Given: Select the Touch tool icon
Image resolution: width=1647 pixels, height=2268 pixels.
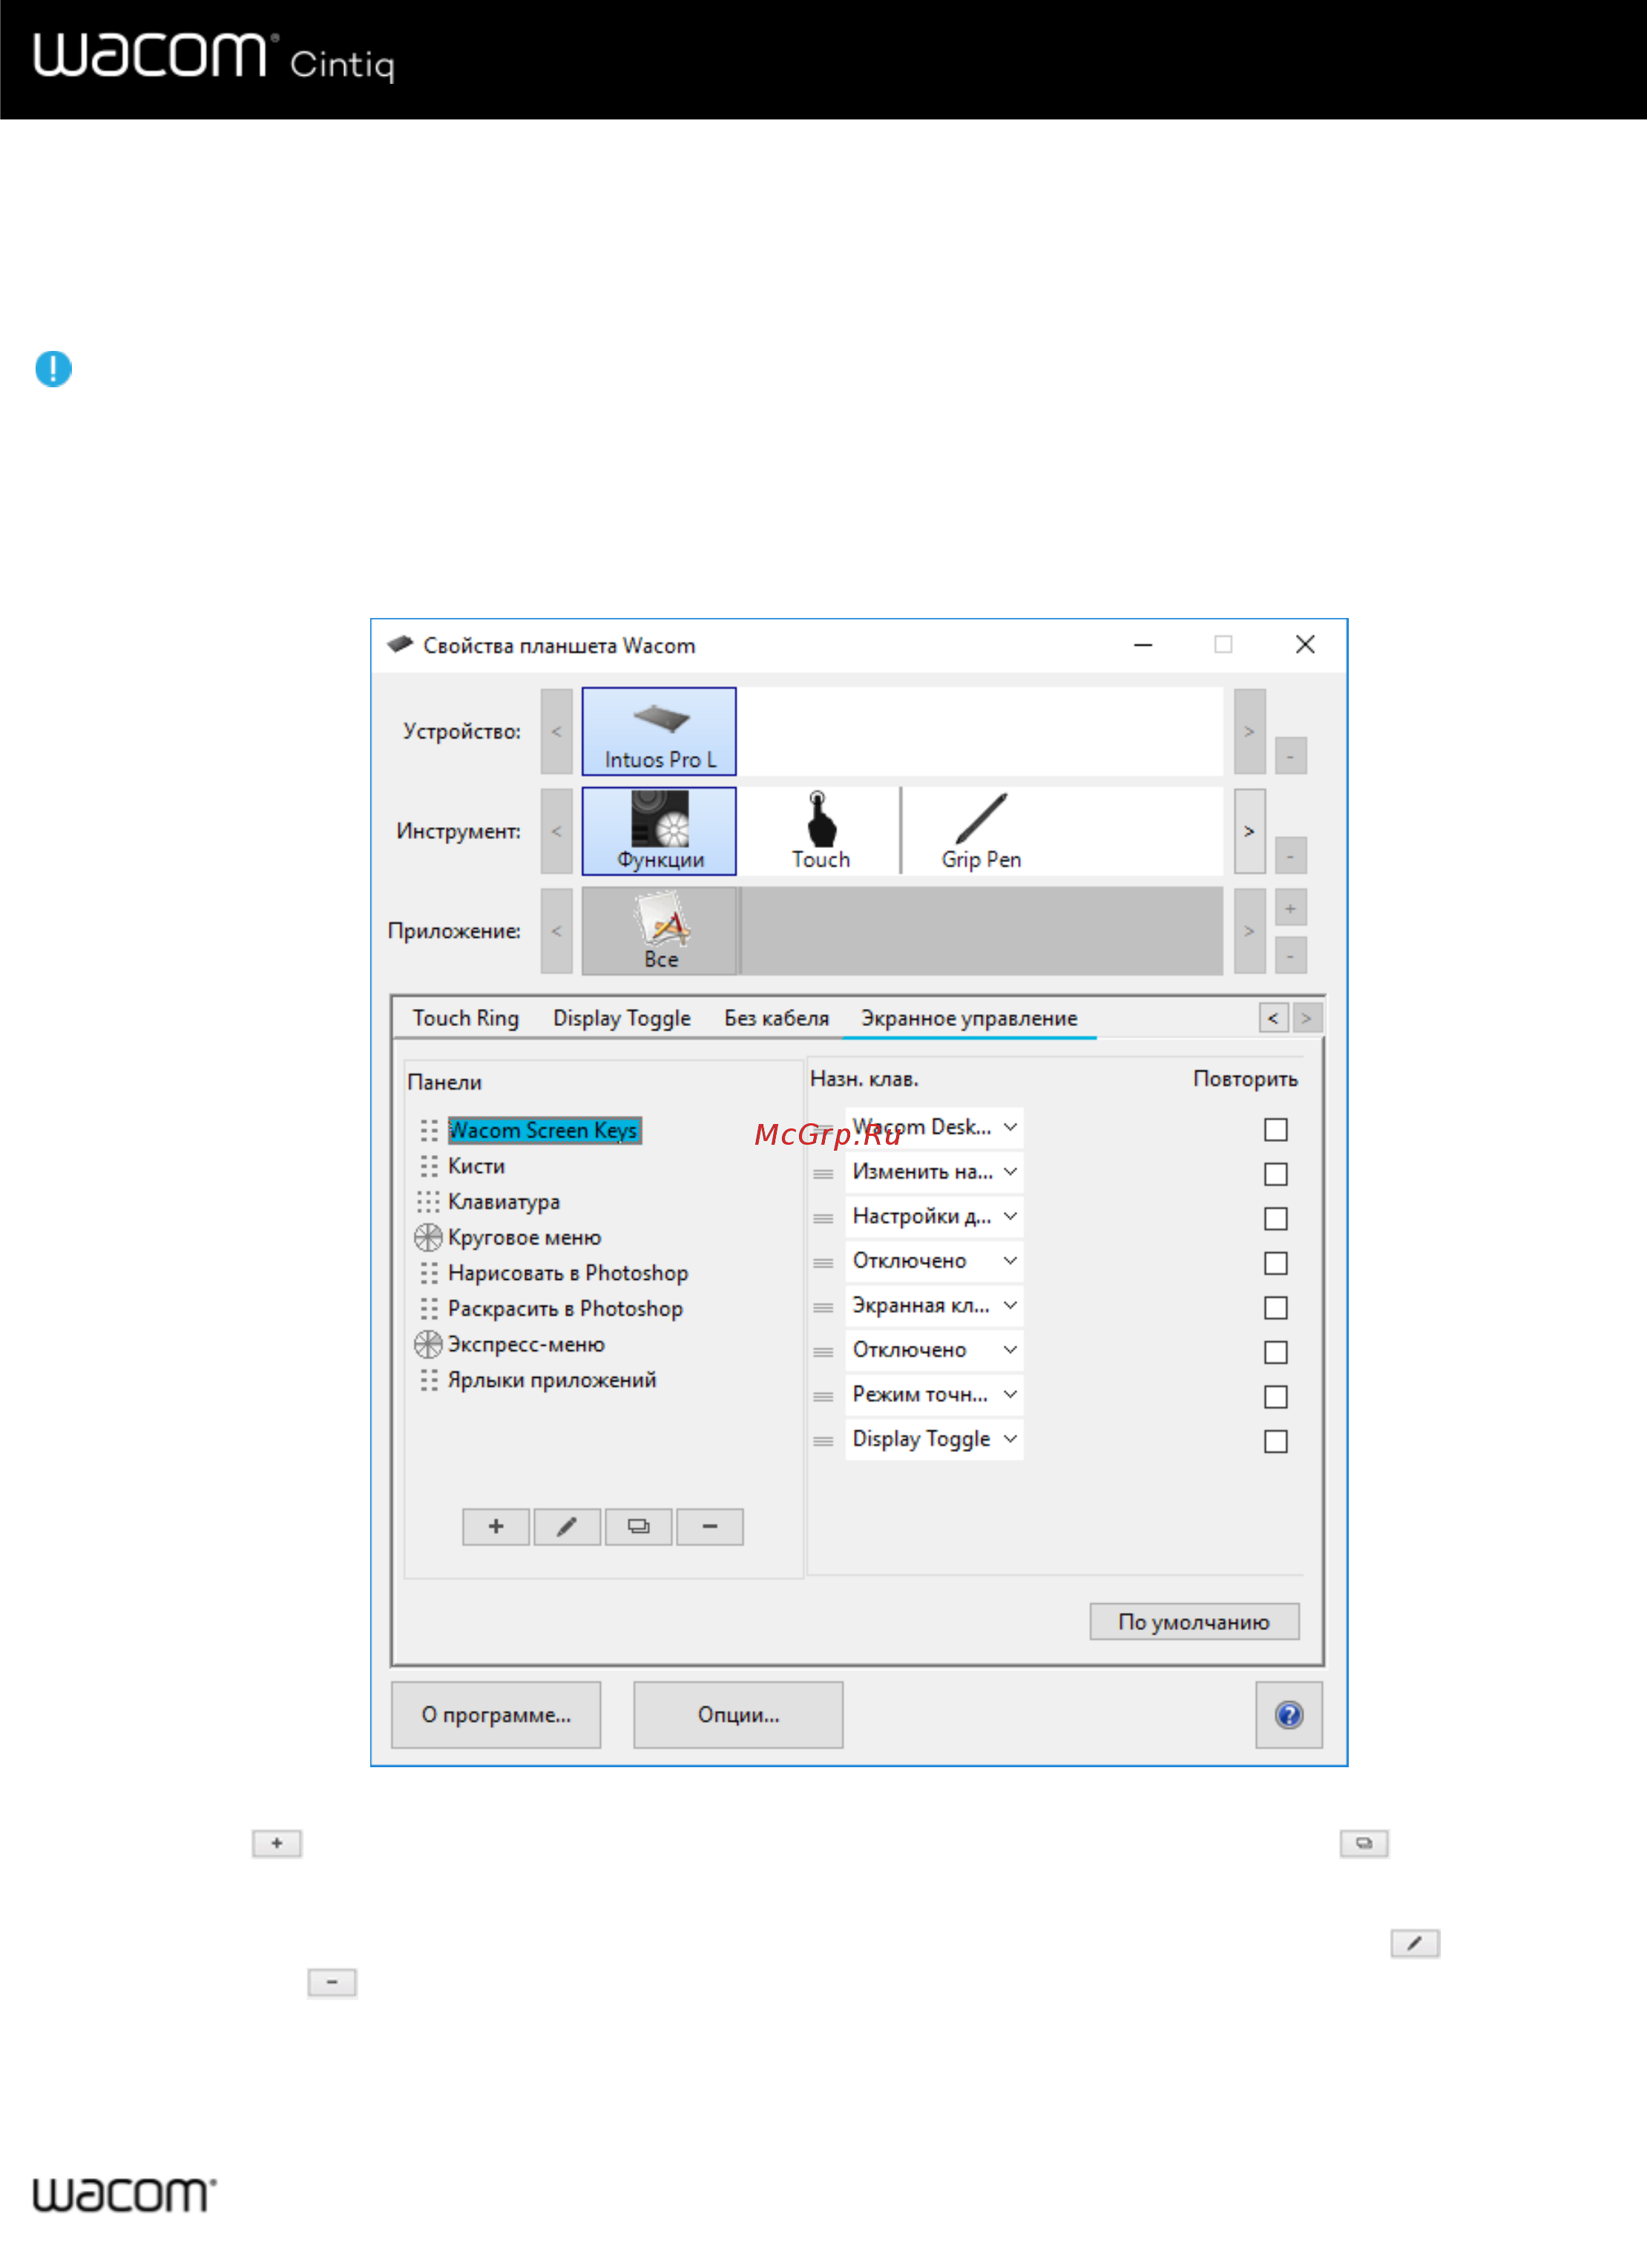Looking at the screenshot, I should point(820,831).
